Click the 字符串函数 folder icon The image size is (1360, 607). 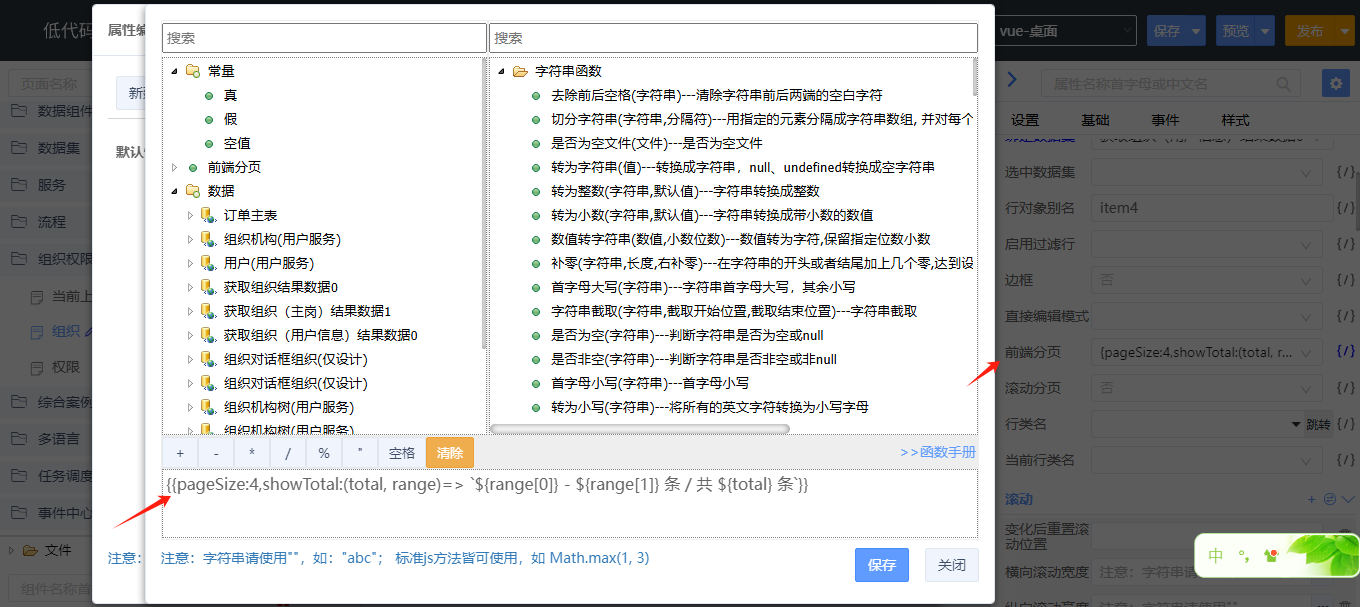click(x=520, y=71)
